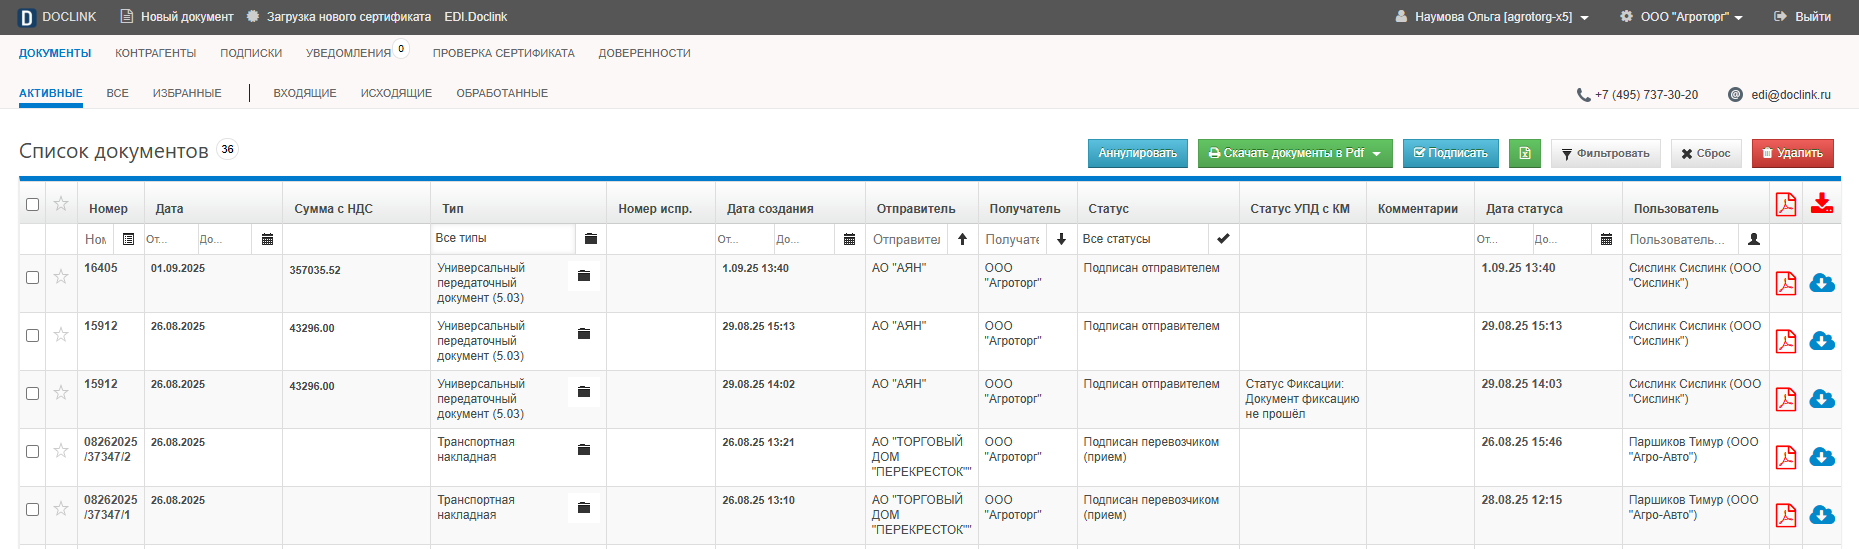Click the Сброс reset button
The image size is (1859, 549).
pyautogui.click(x=1706, y=153)
